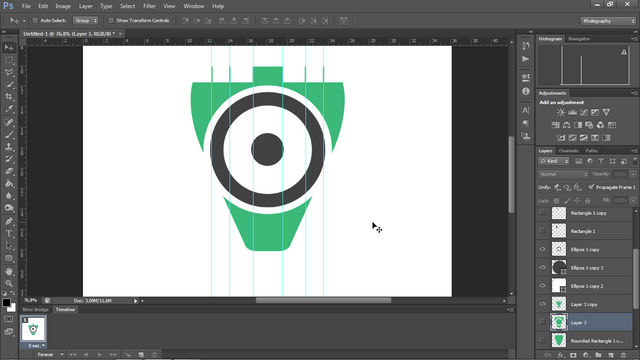
Task: Select the Rectangular Marquee tool
Action: pos(9,60)
